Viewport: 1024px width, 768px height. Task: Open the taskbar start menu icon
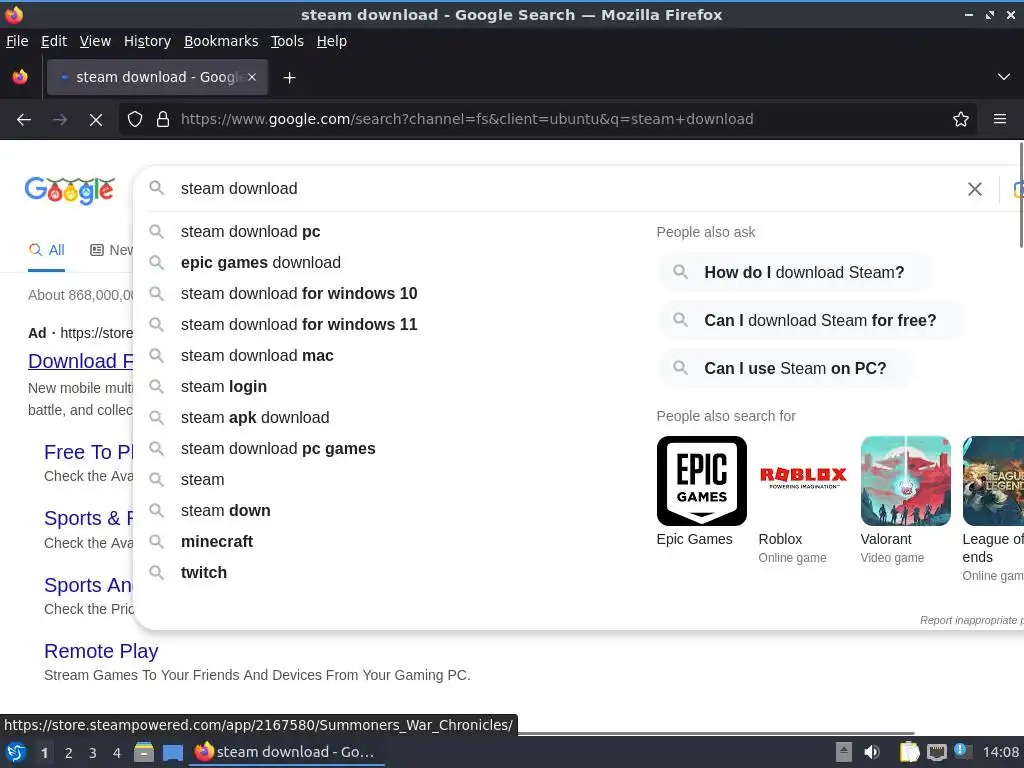(x=16, y=752)
